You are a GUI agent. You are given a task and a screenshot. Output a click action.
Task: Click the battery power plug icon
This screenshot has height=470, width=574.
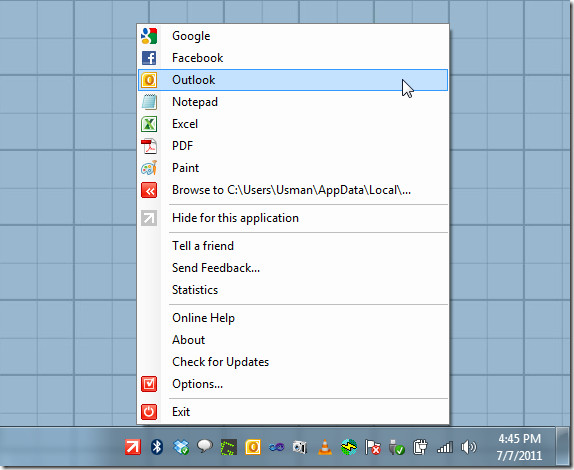[x=420, y=447]
